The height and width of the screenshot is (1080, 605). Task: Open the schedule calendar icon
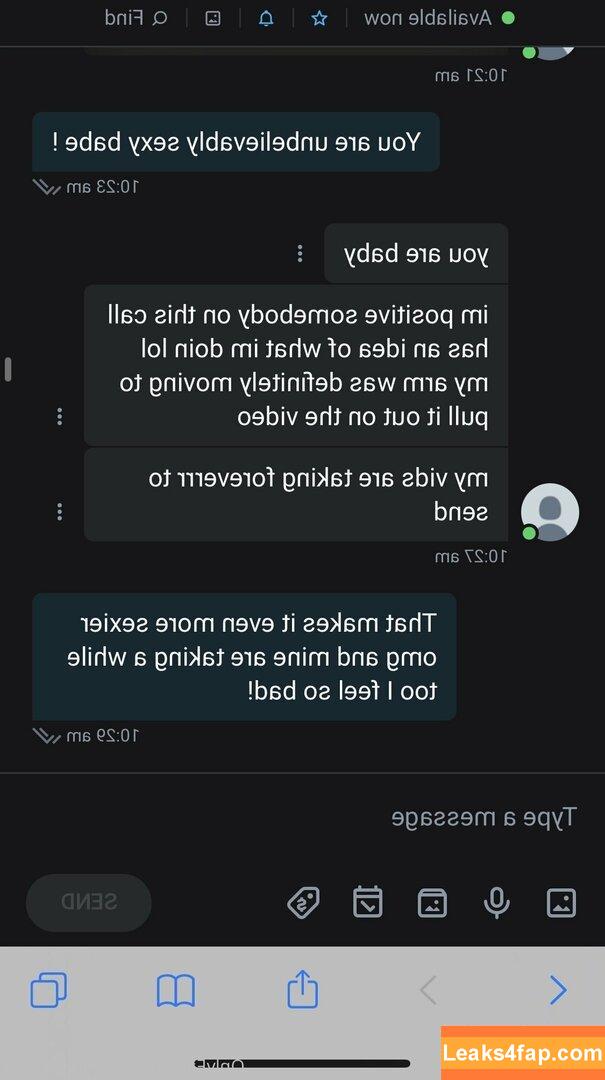[367, 902]
